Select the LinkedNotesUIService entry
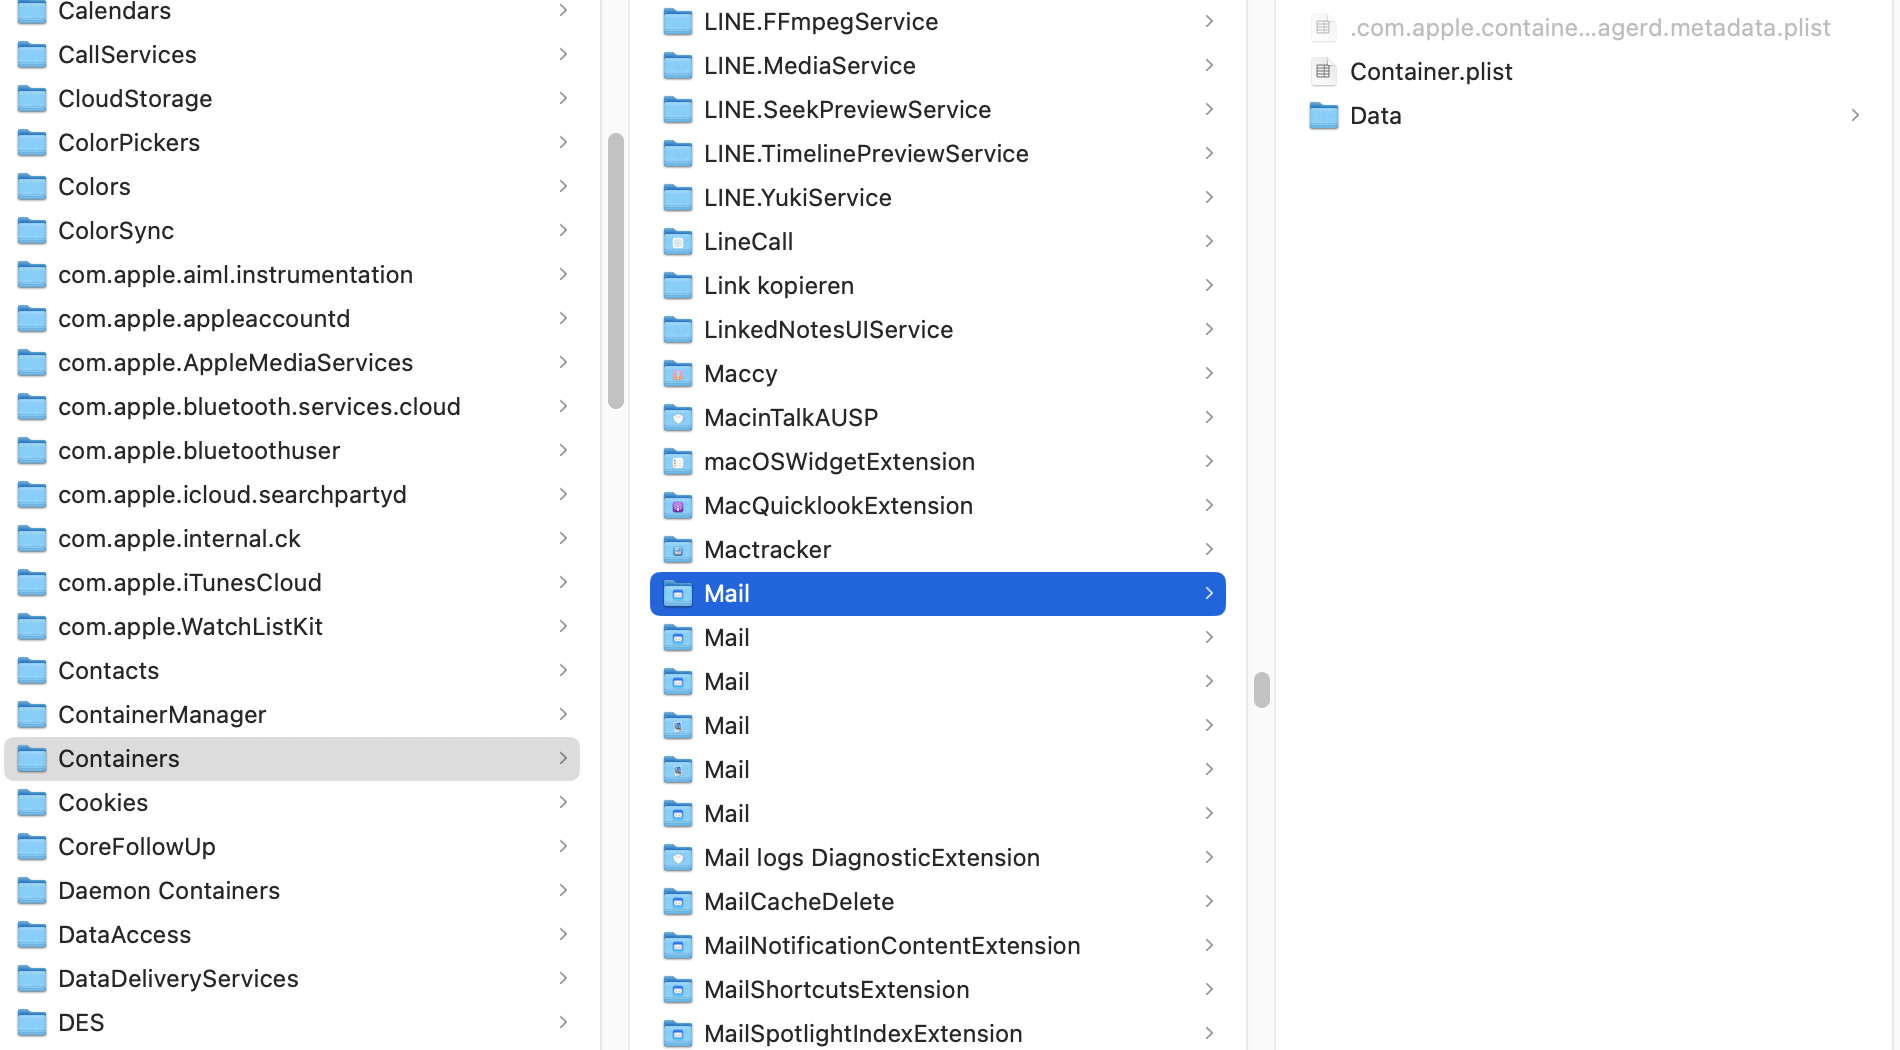Screen dimensions: 1900x1050 point(829,330)
